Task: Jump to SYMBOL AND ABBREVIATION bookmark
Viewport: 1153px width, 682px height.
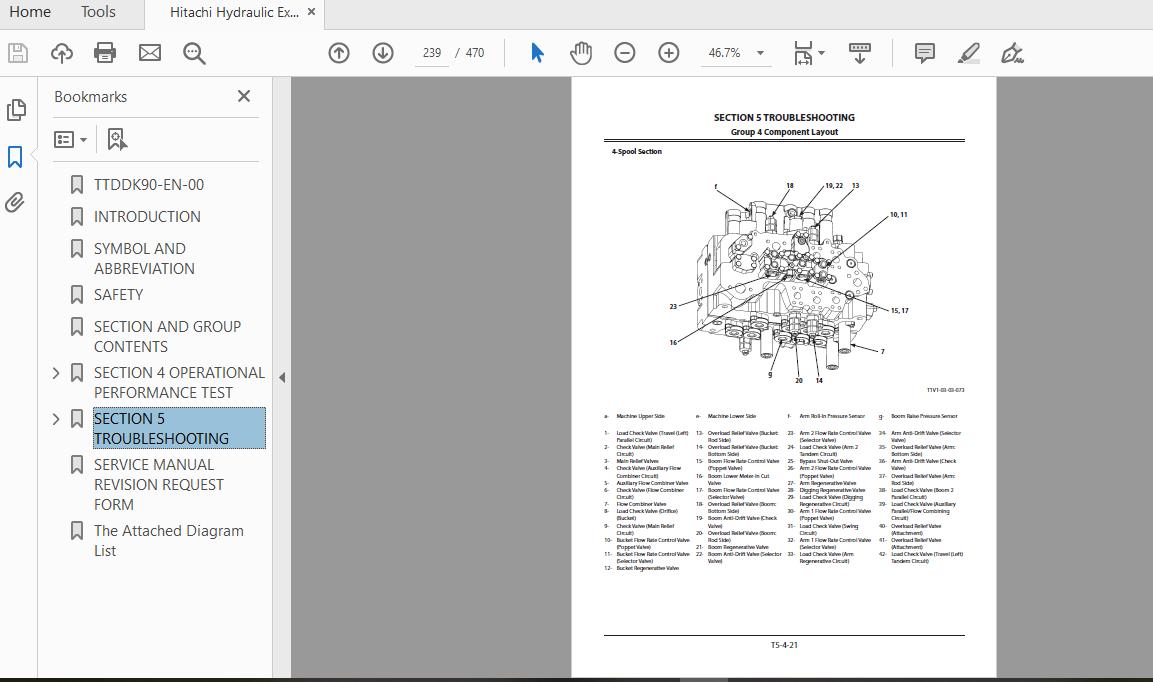Action: 144,258
